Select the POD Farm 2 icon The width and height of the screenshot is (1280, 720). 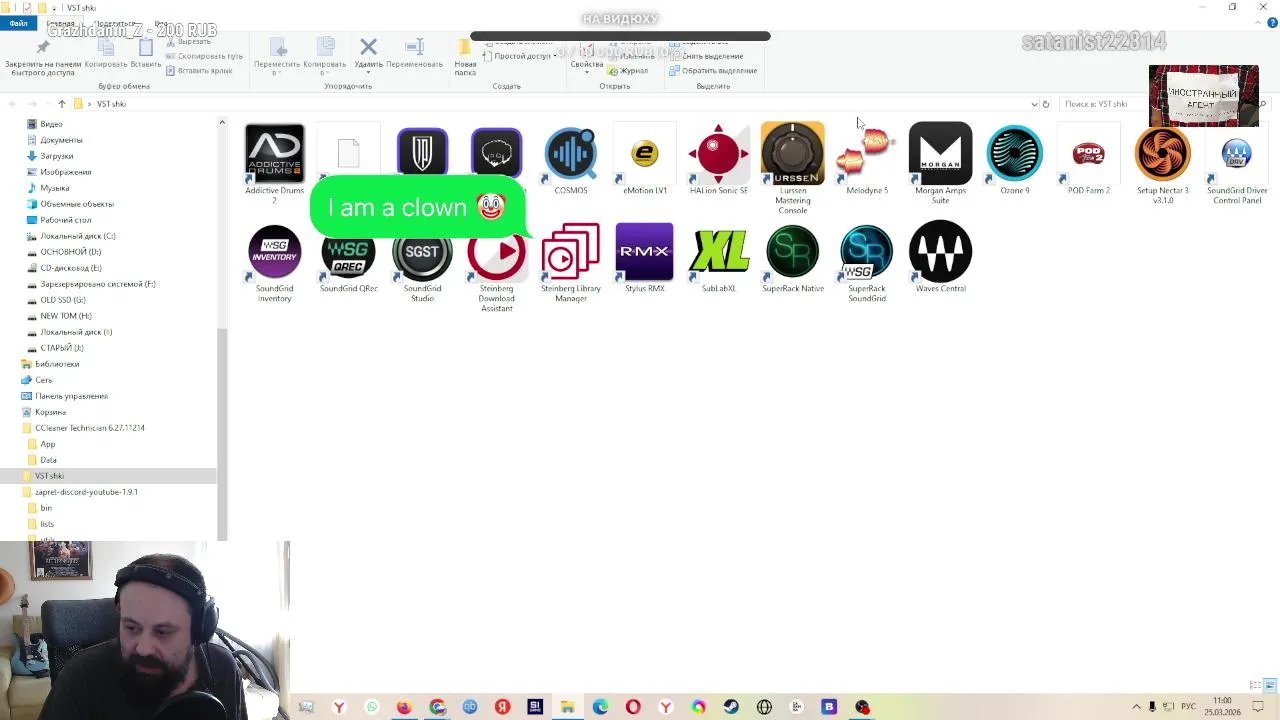point(1089,154)
